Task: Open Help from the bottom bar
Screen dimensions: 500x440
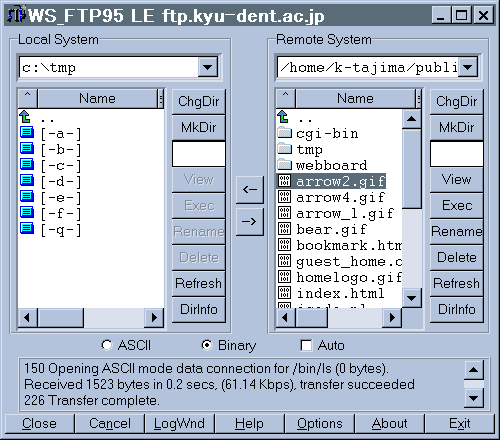Action: pos(249,424)
